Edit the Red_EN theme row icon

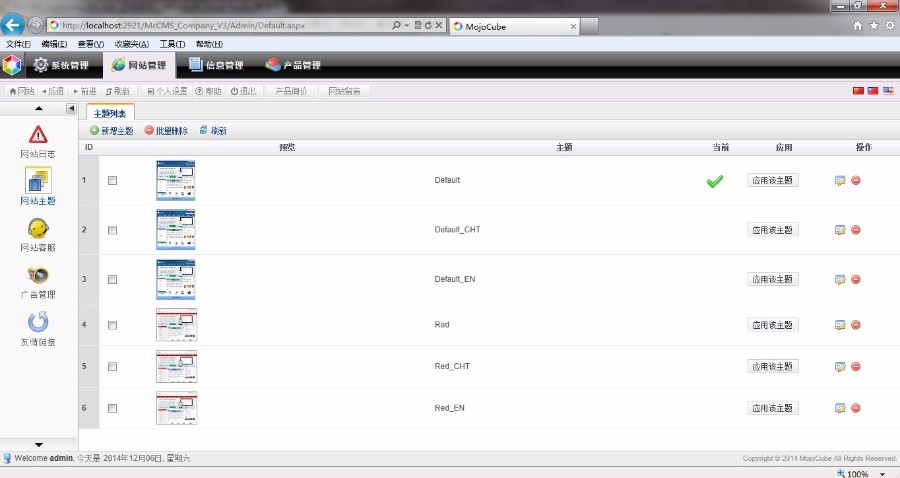coord(840,409)
